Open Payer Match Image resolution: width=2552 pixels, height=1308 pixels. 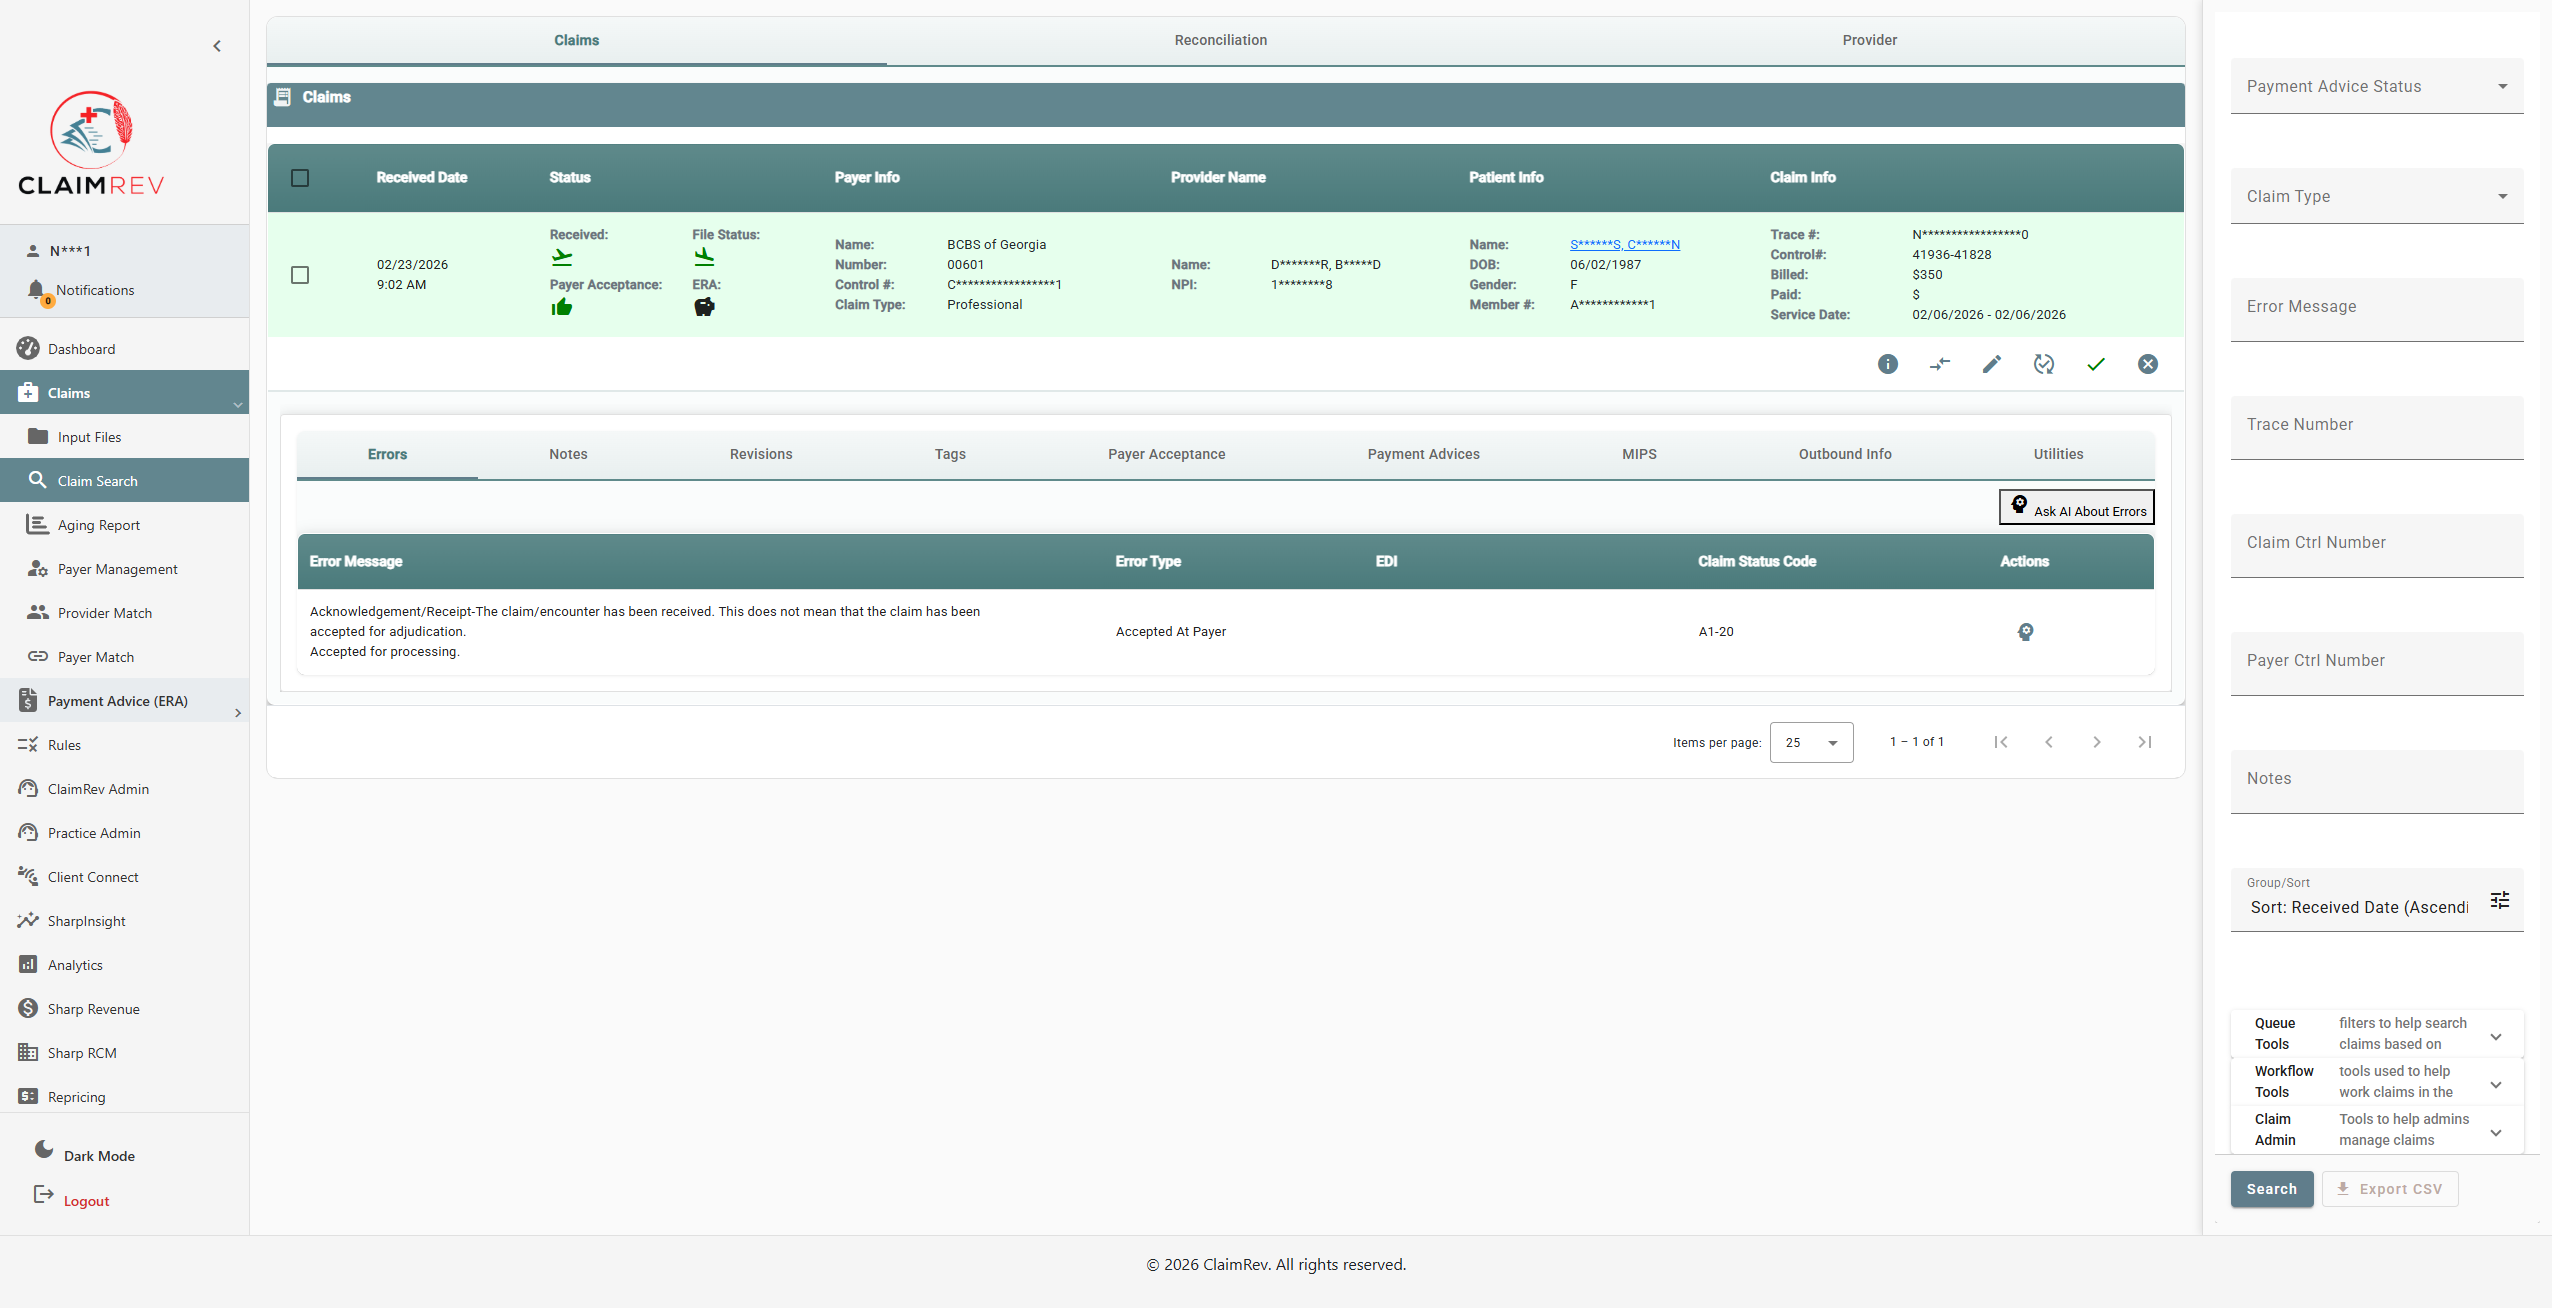124,657
